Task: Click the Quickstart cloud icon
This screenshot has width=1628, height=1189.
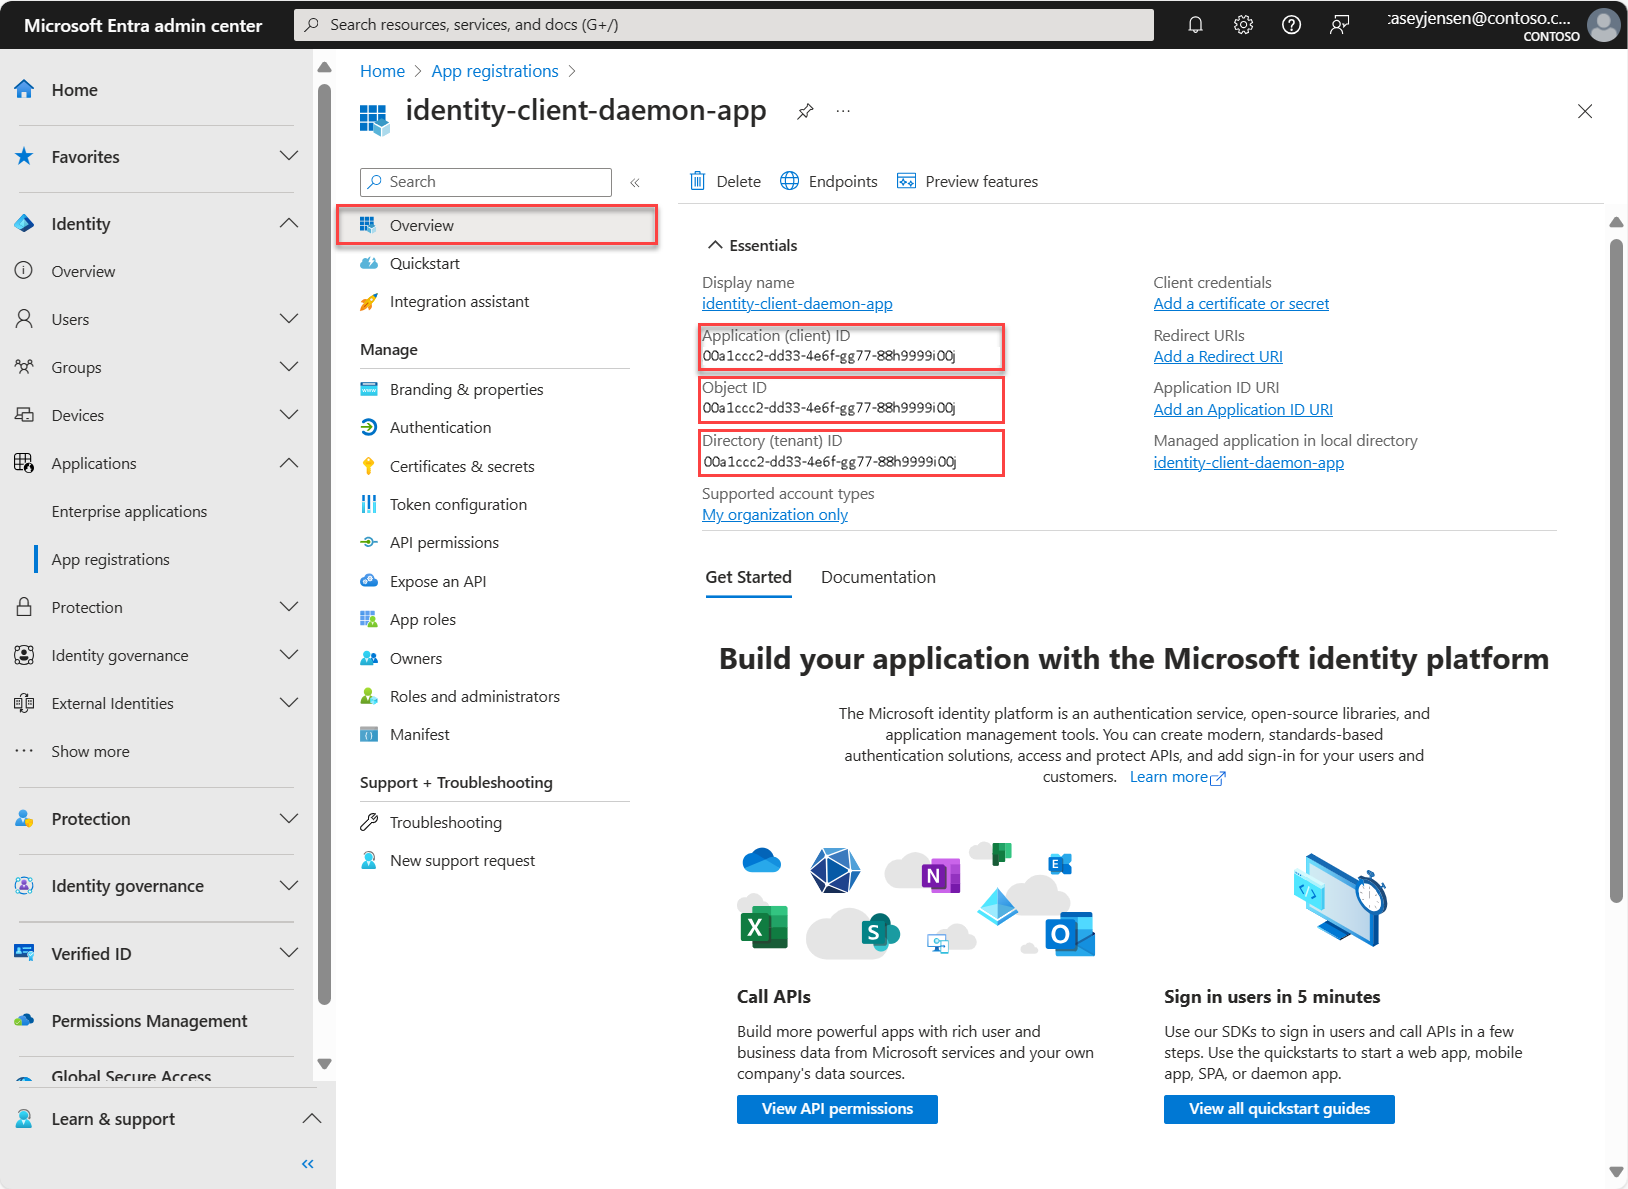Action: pyautogui.click(x=369, y=263)
